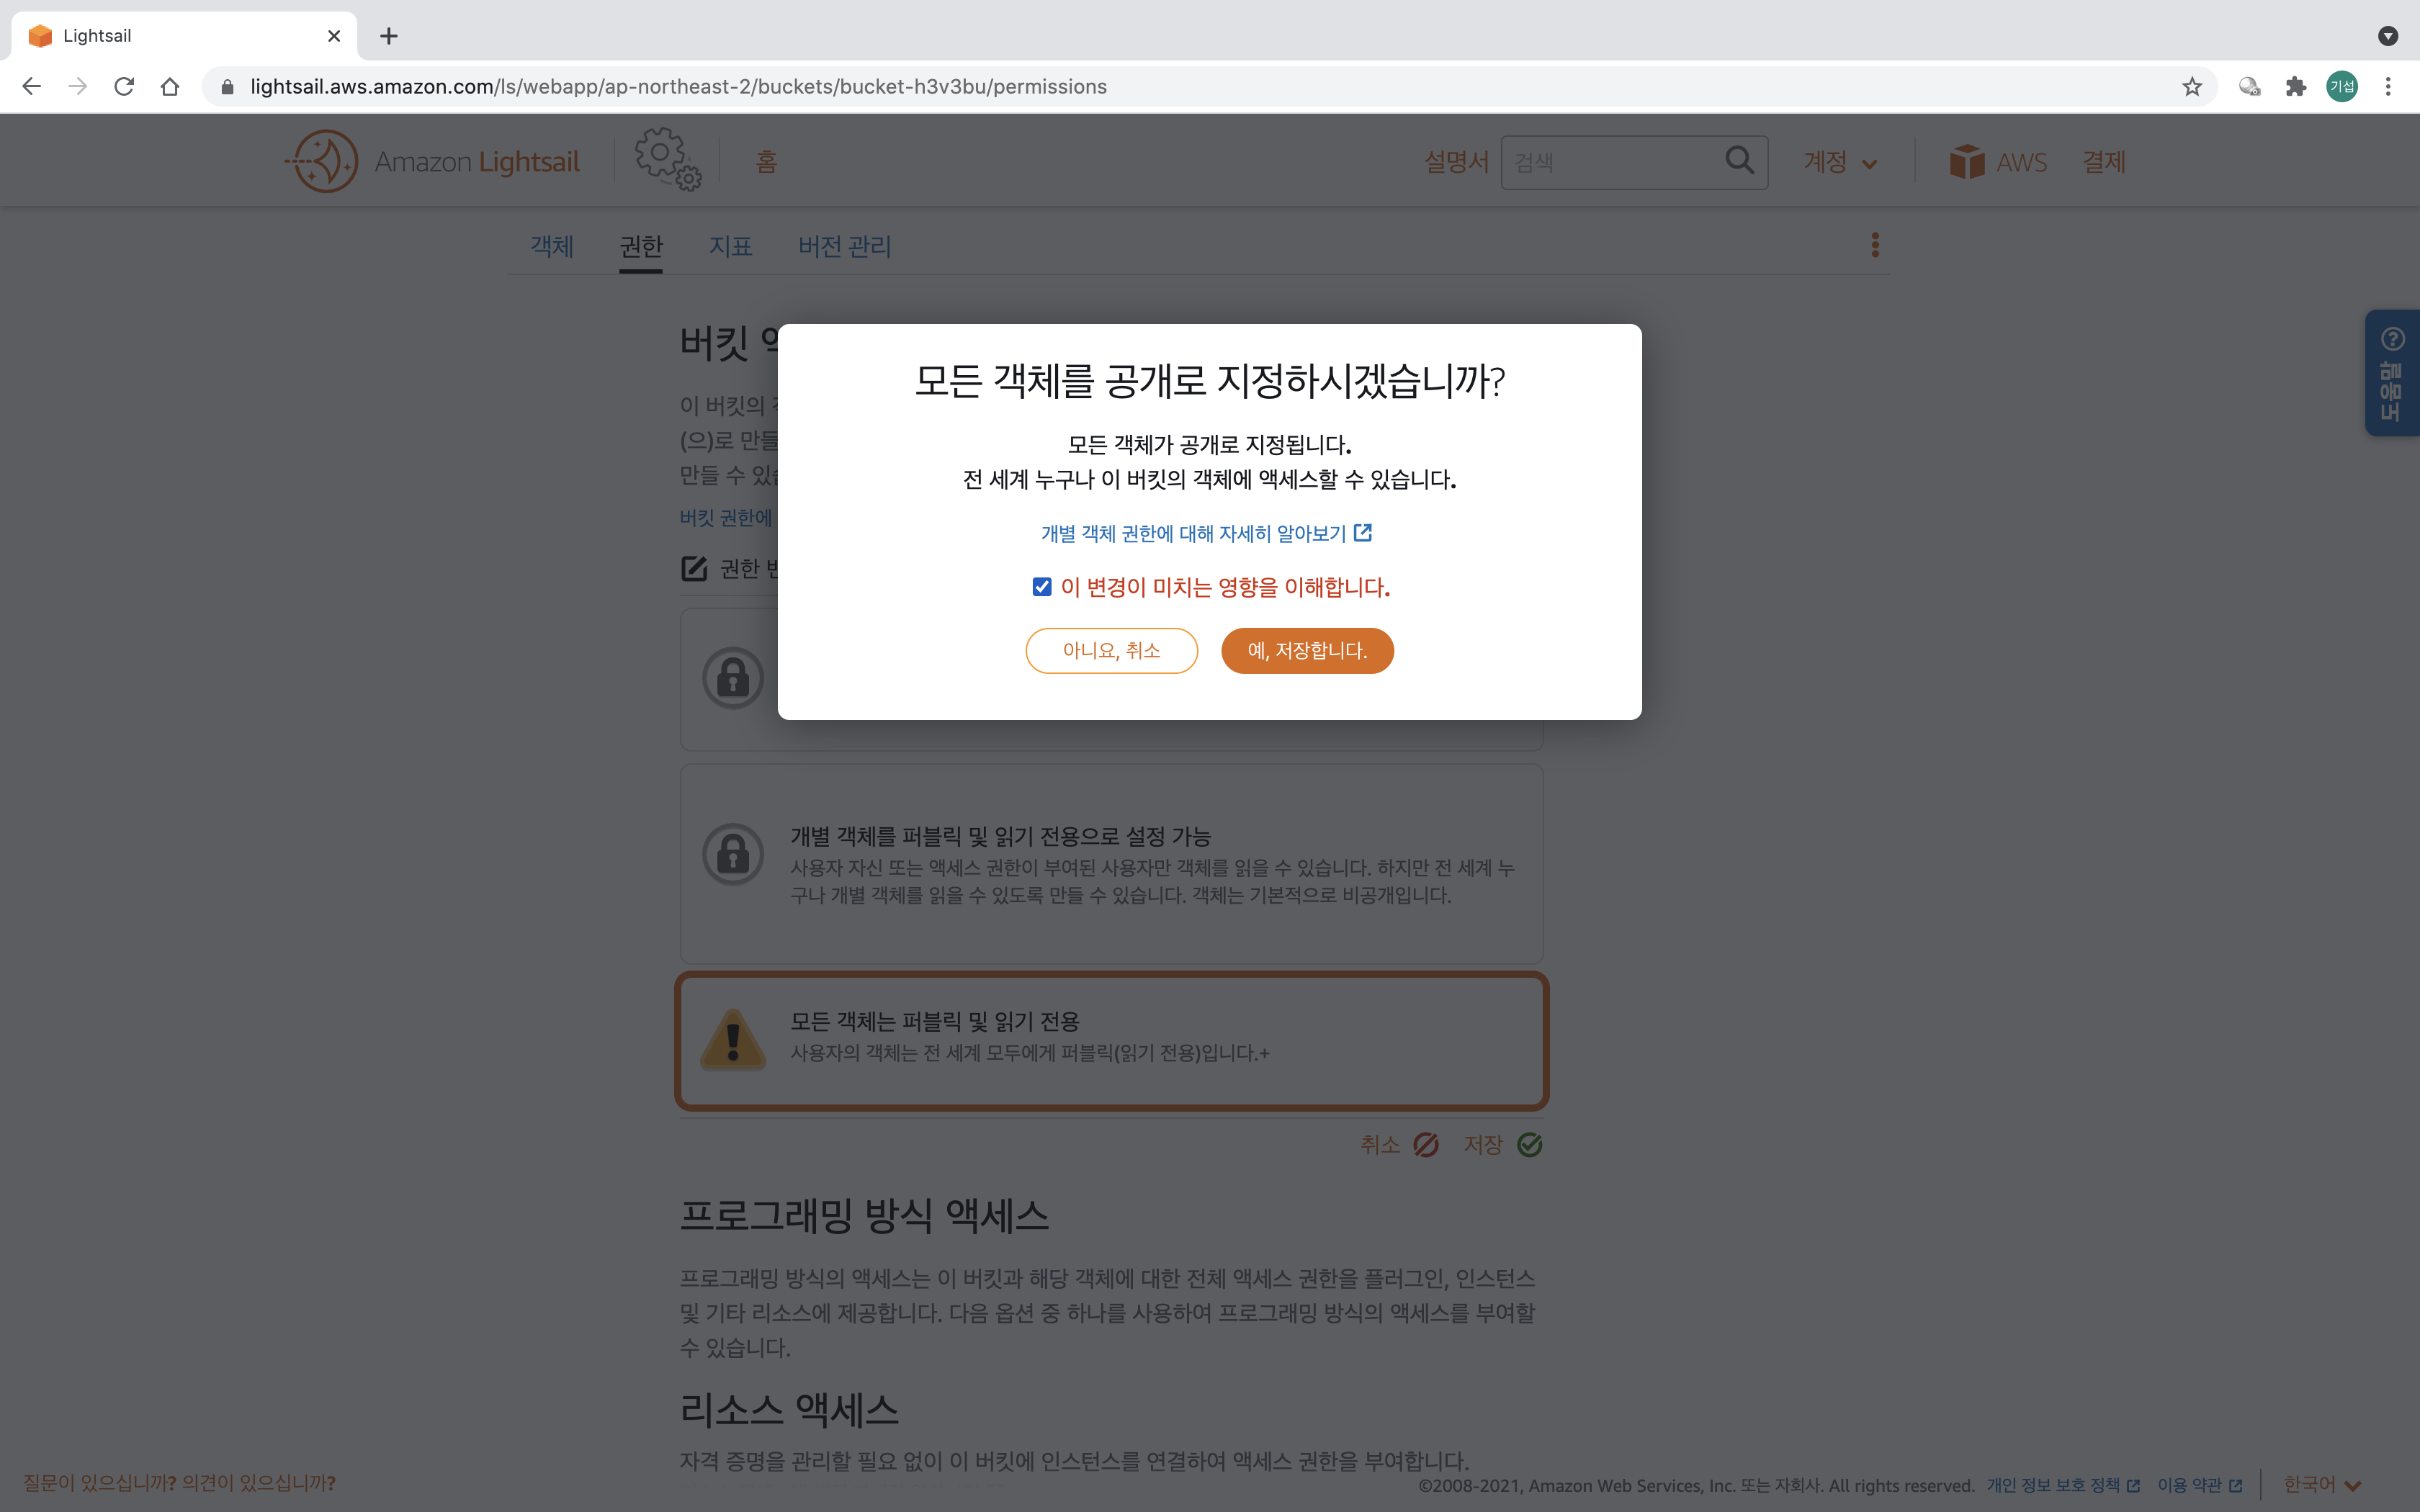Confirm with 예, 저장합니다 button

click(1306, 651)
